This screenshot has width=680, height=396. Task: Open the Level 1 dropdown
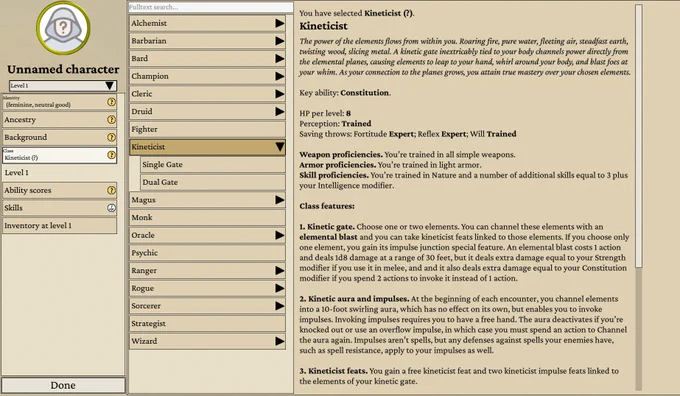pyautogui.click(x=63, y=85)
